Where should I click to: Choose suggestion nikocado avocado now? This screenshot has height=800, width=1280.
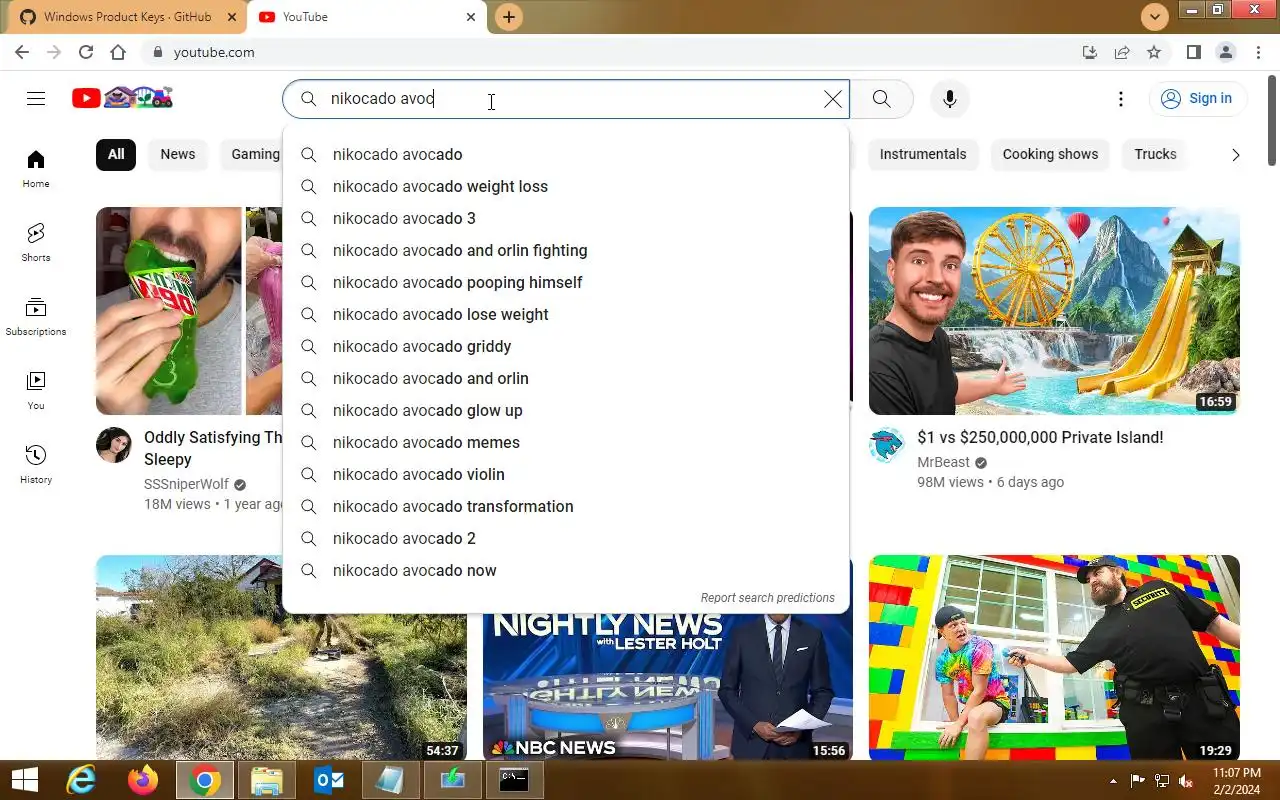[x=566, y=570]
